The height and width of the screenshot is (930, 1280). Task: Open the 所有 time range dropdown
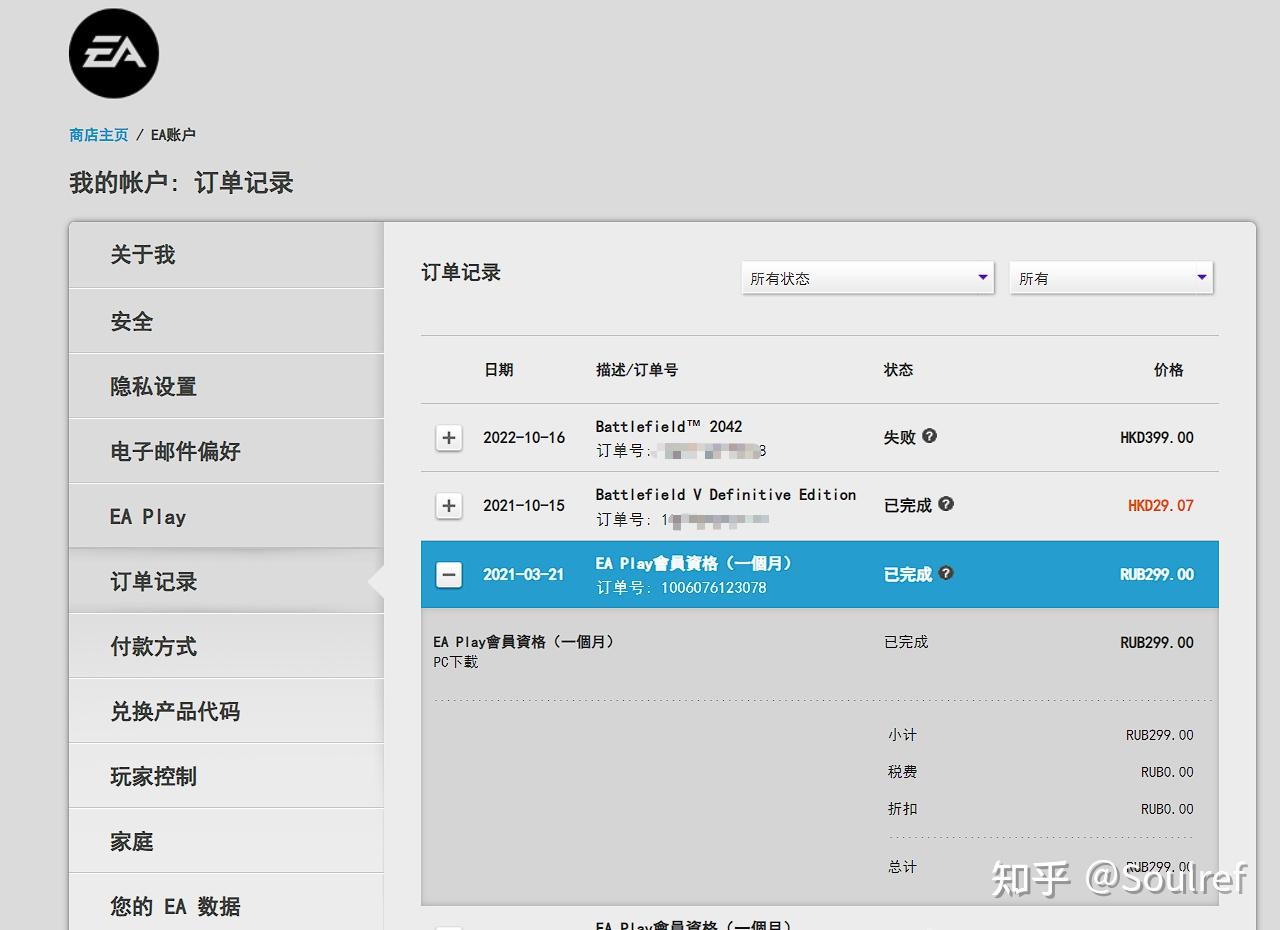[1110, 278]
